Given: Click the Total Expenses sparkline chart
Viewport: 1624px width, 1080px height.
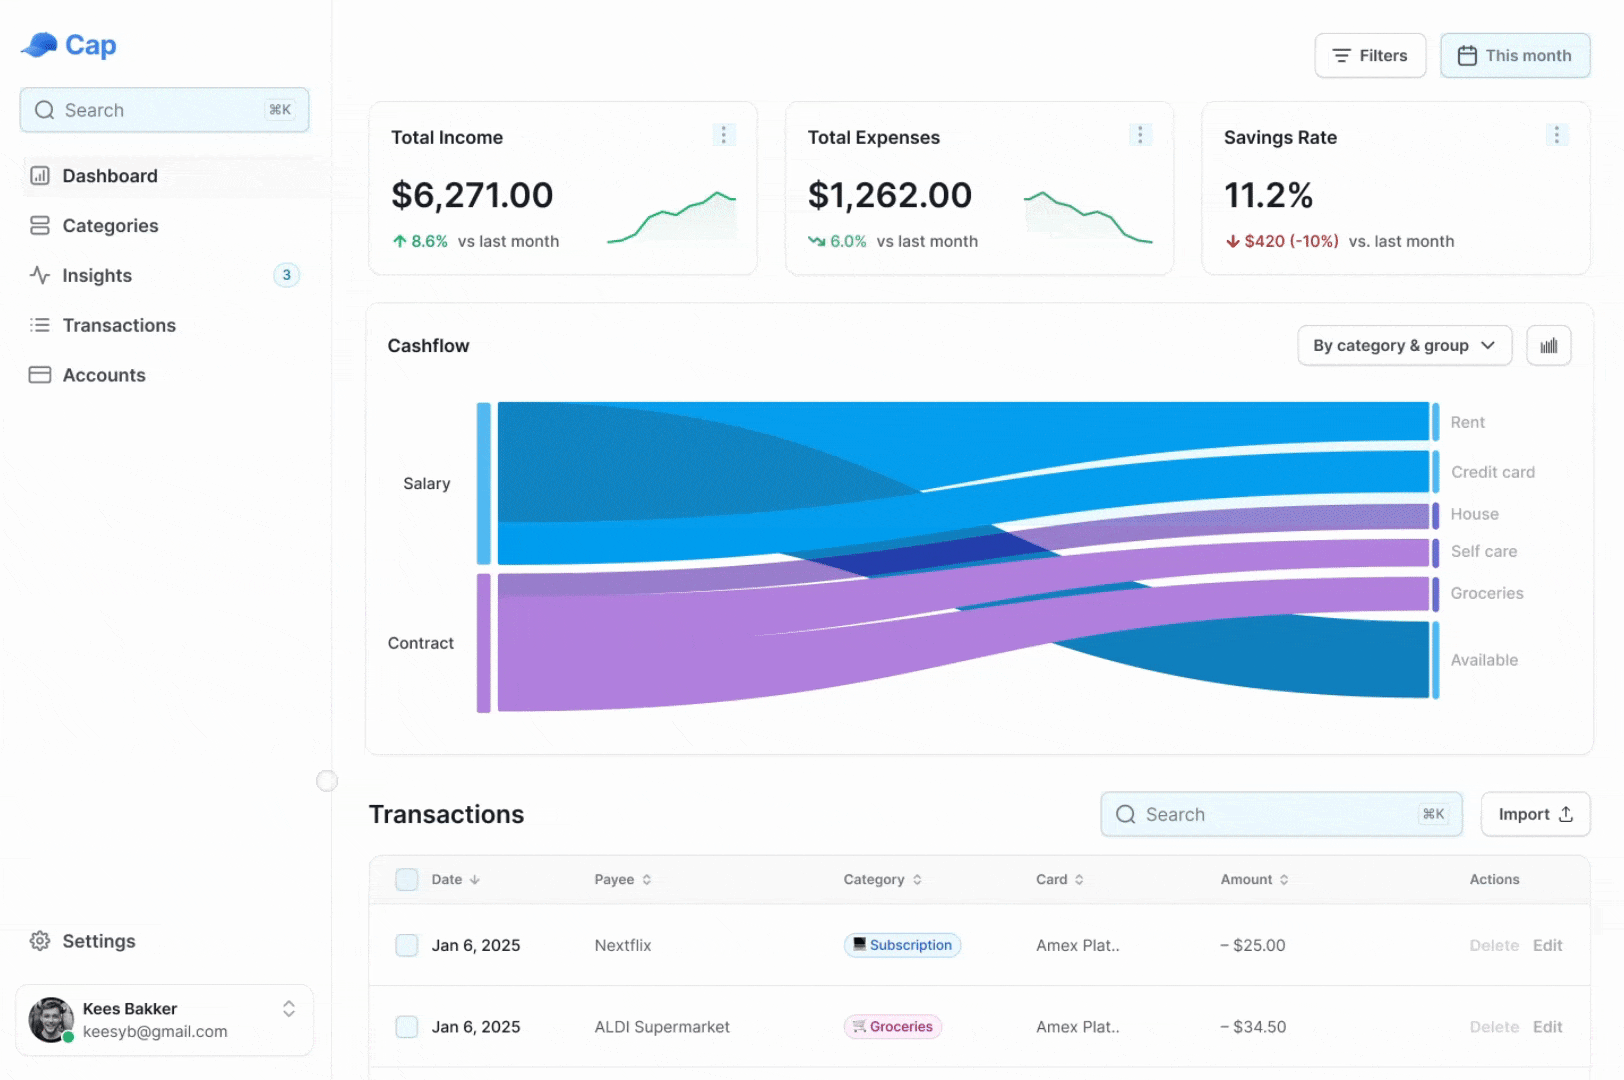Looking at the screenshot, I should 1088,217.
